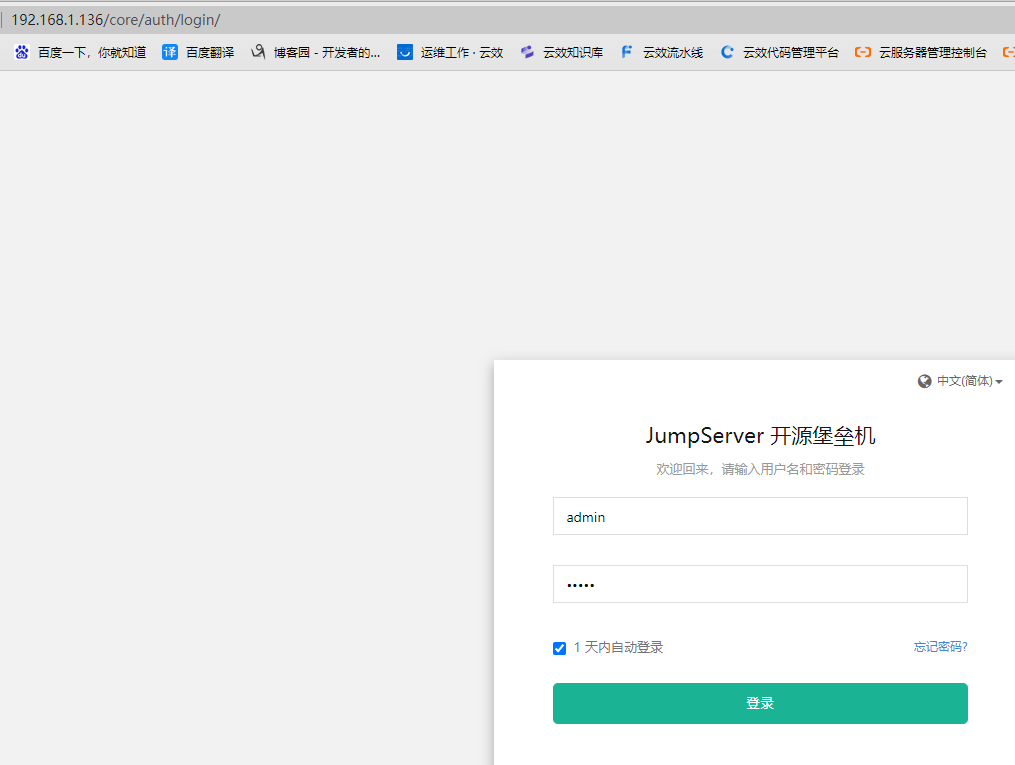Click the Baidu paw bookmark icon
The image size is (1015, 765).
pyautogui.click(x=22, y=52)
